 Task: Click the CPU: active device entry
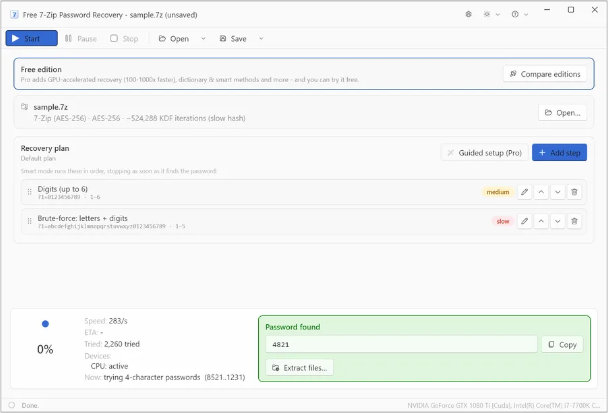tap(109, 366)
